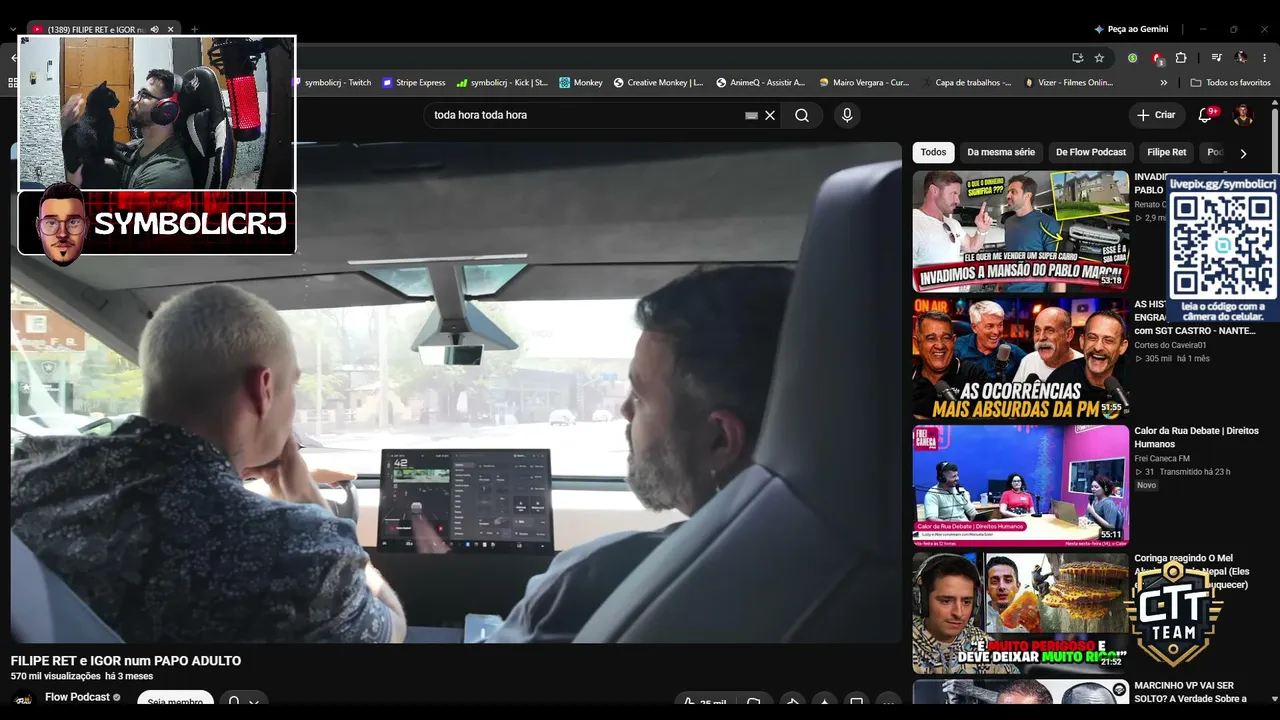Screen dimensions: 1280x720
Task: Open the symbolicrj - Twitch bookmark
Action: (332, 83)
